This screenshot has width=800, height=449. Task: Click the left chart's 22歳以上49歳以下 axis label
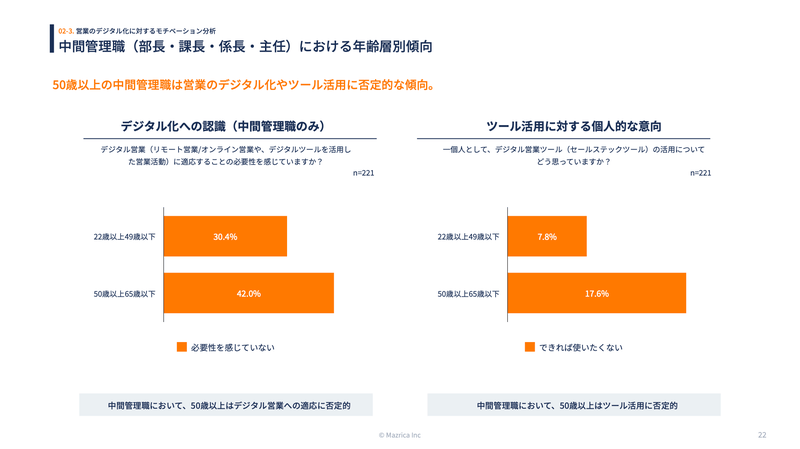coord(124,237)
